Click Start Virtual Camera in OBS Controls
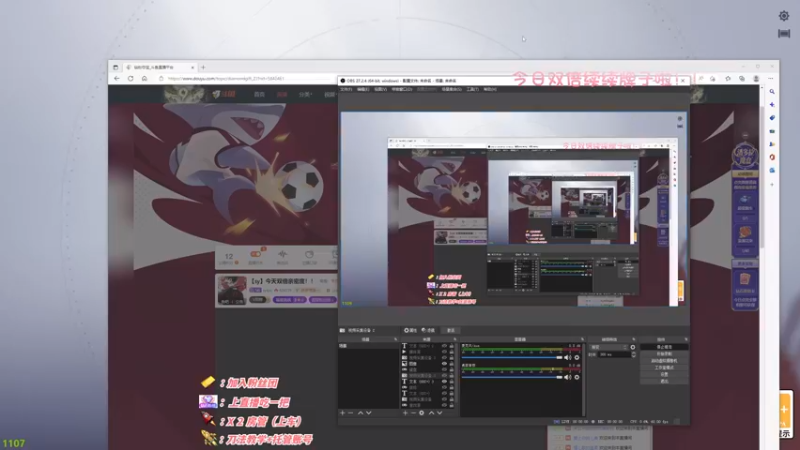The width and height of the screenshot is (800, 450). click(x=664, y=361)
